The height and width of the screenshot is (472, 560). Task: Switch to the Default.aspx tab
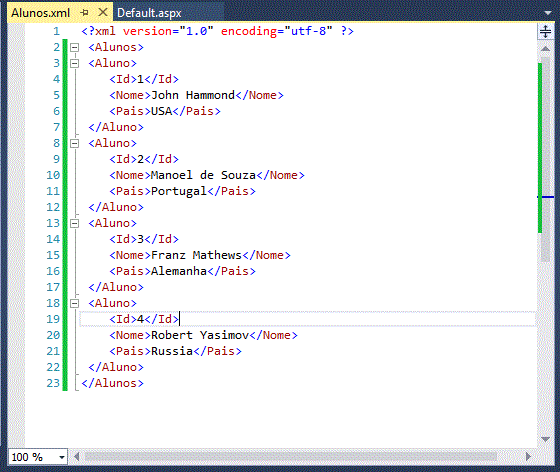(x=149, y=13)
